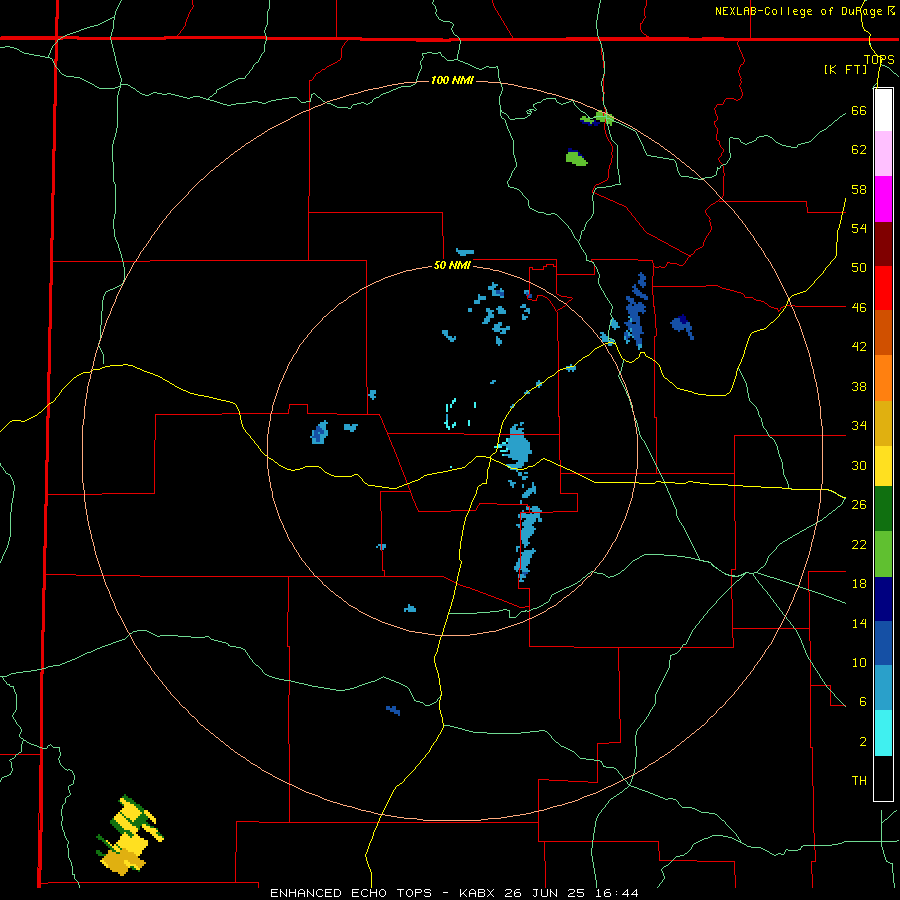Viewport: 900px width, 900px height.
Task: Click the white 66 kft color swatch
Action: tap(883, 110)
